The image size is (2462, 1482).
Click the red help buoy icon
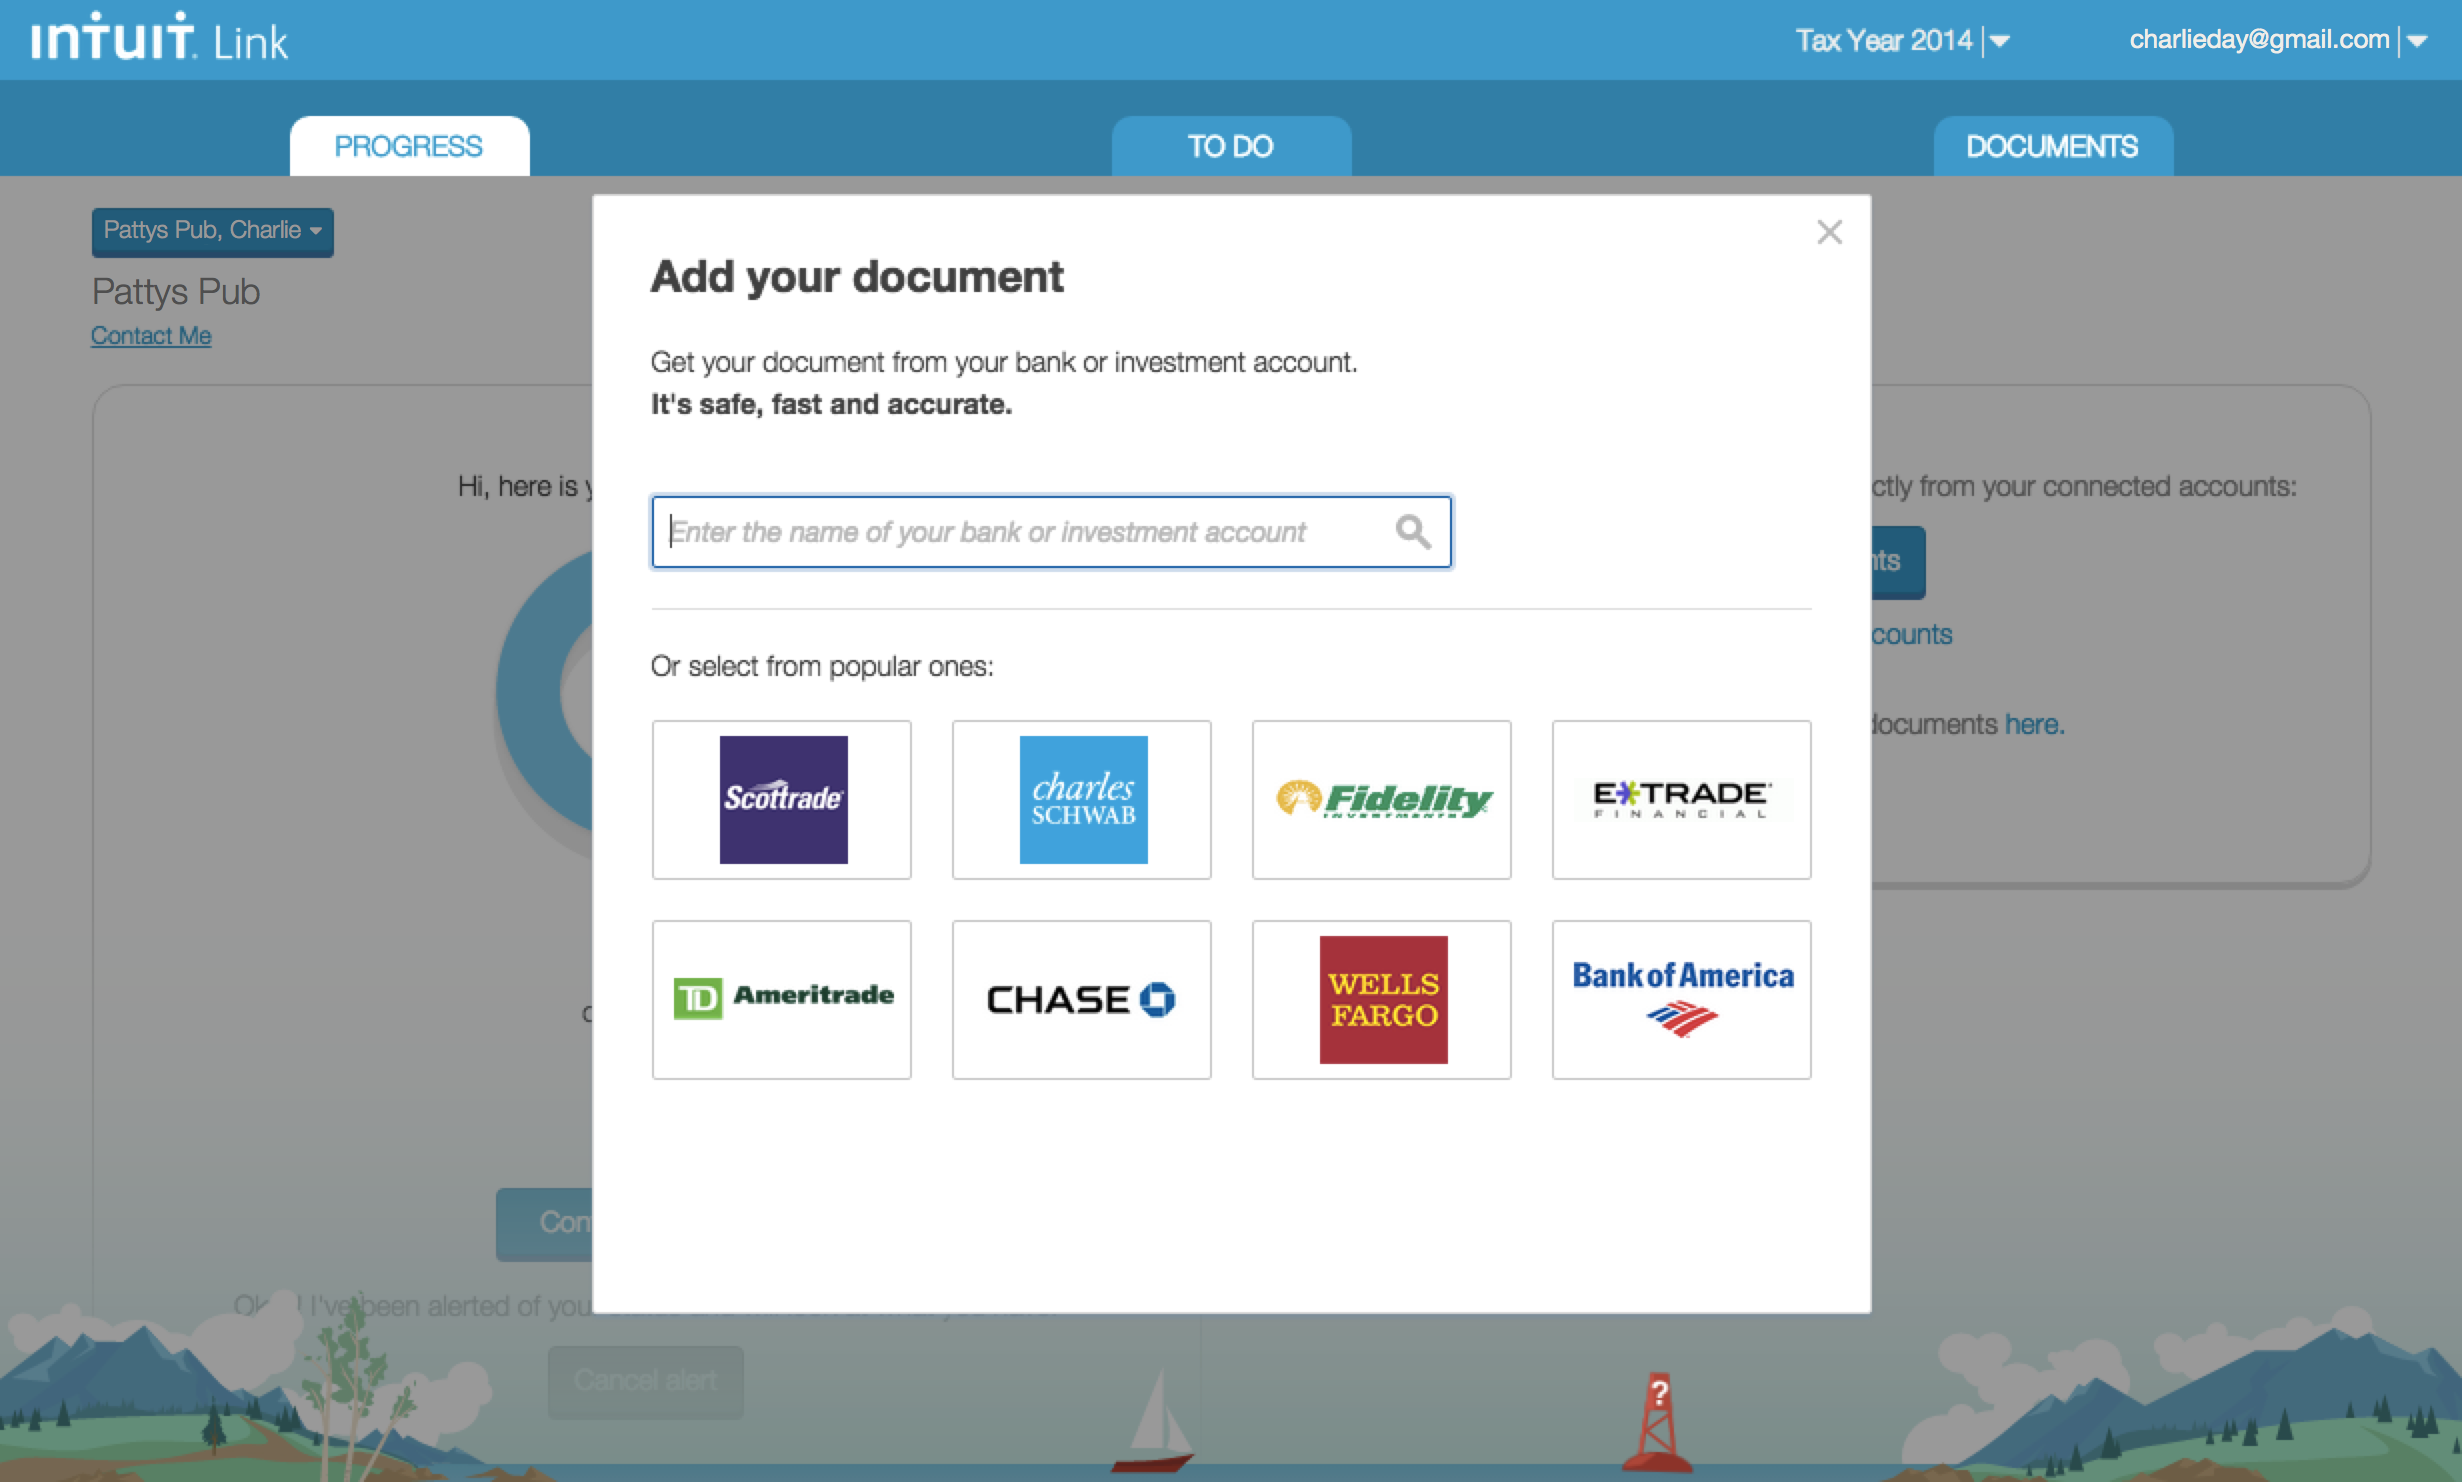coord(1656,1420)
